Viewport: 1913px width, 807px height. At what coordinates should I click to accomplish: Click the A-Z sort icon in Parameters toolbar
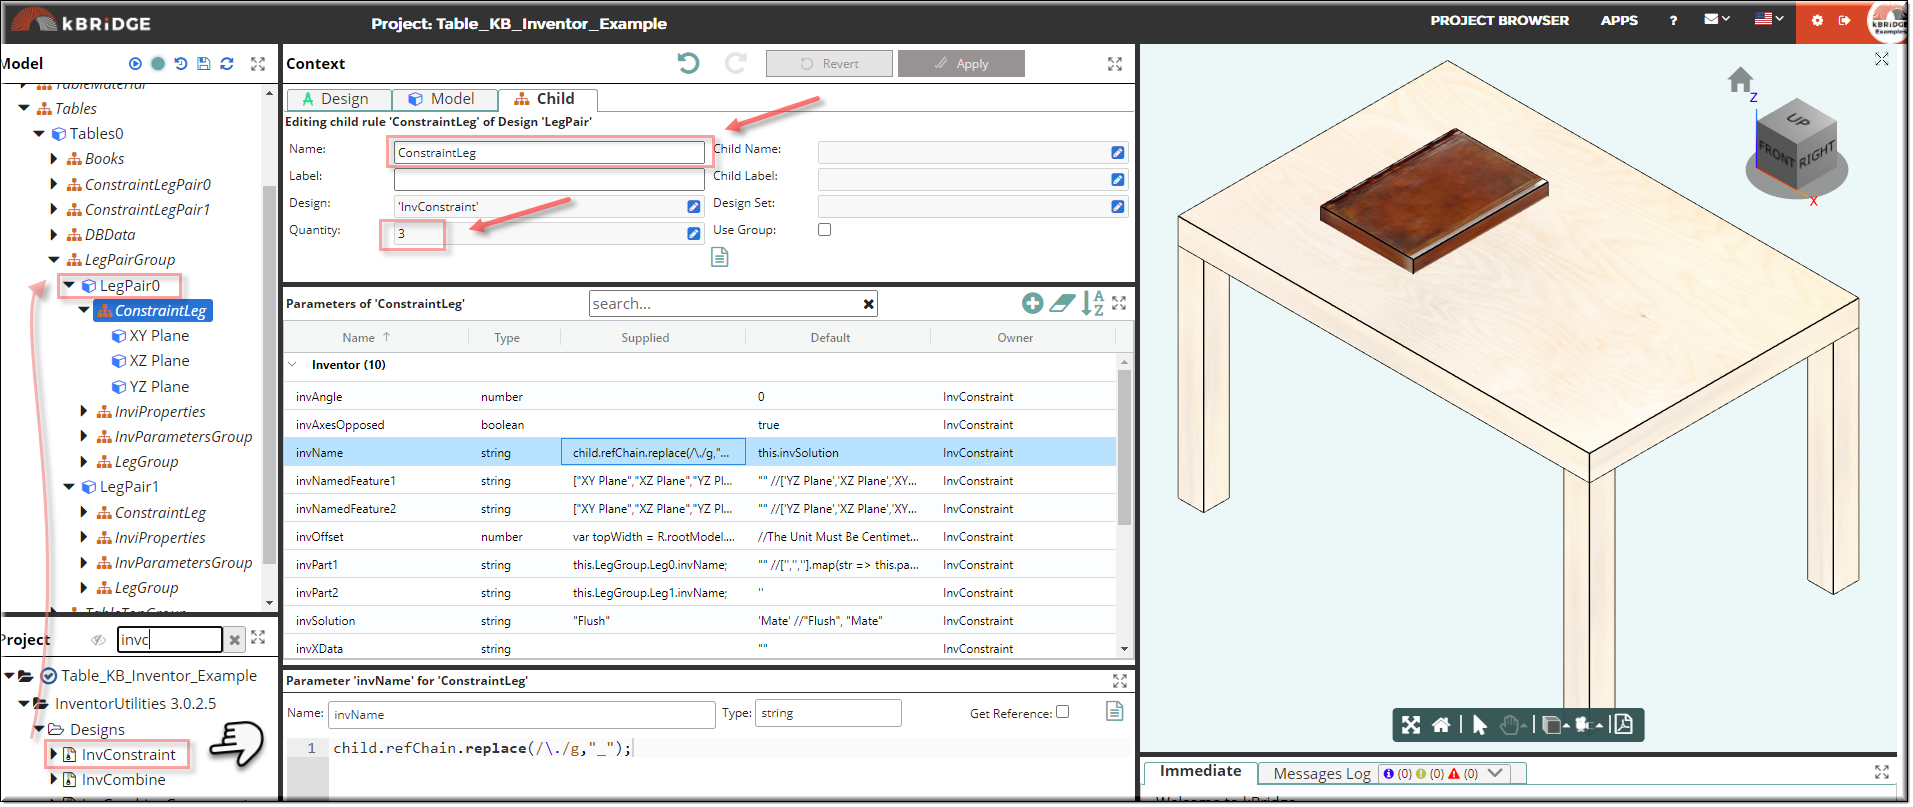(x=1092, y=303)
